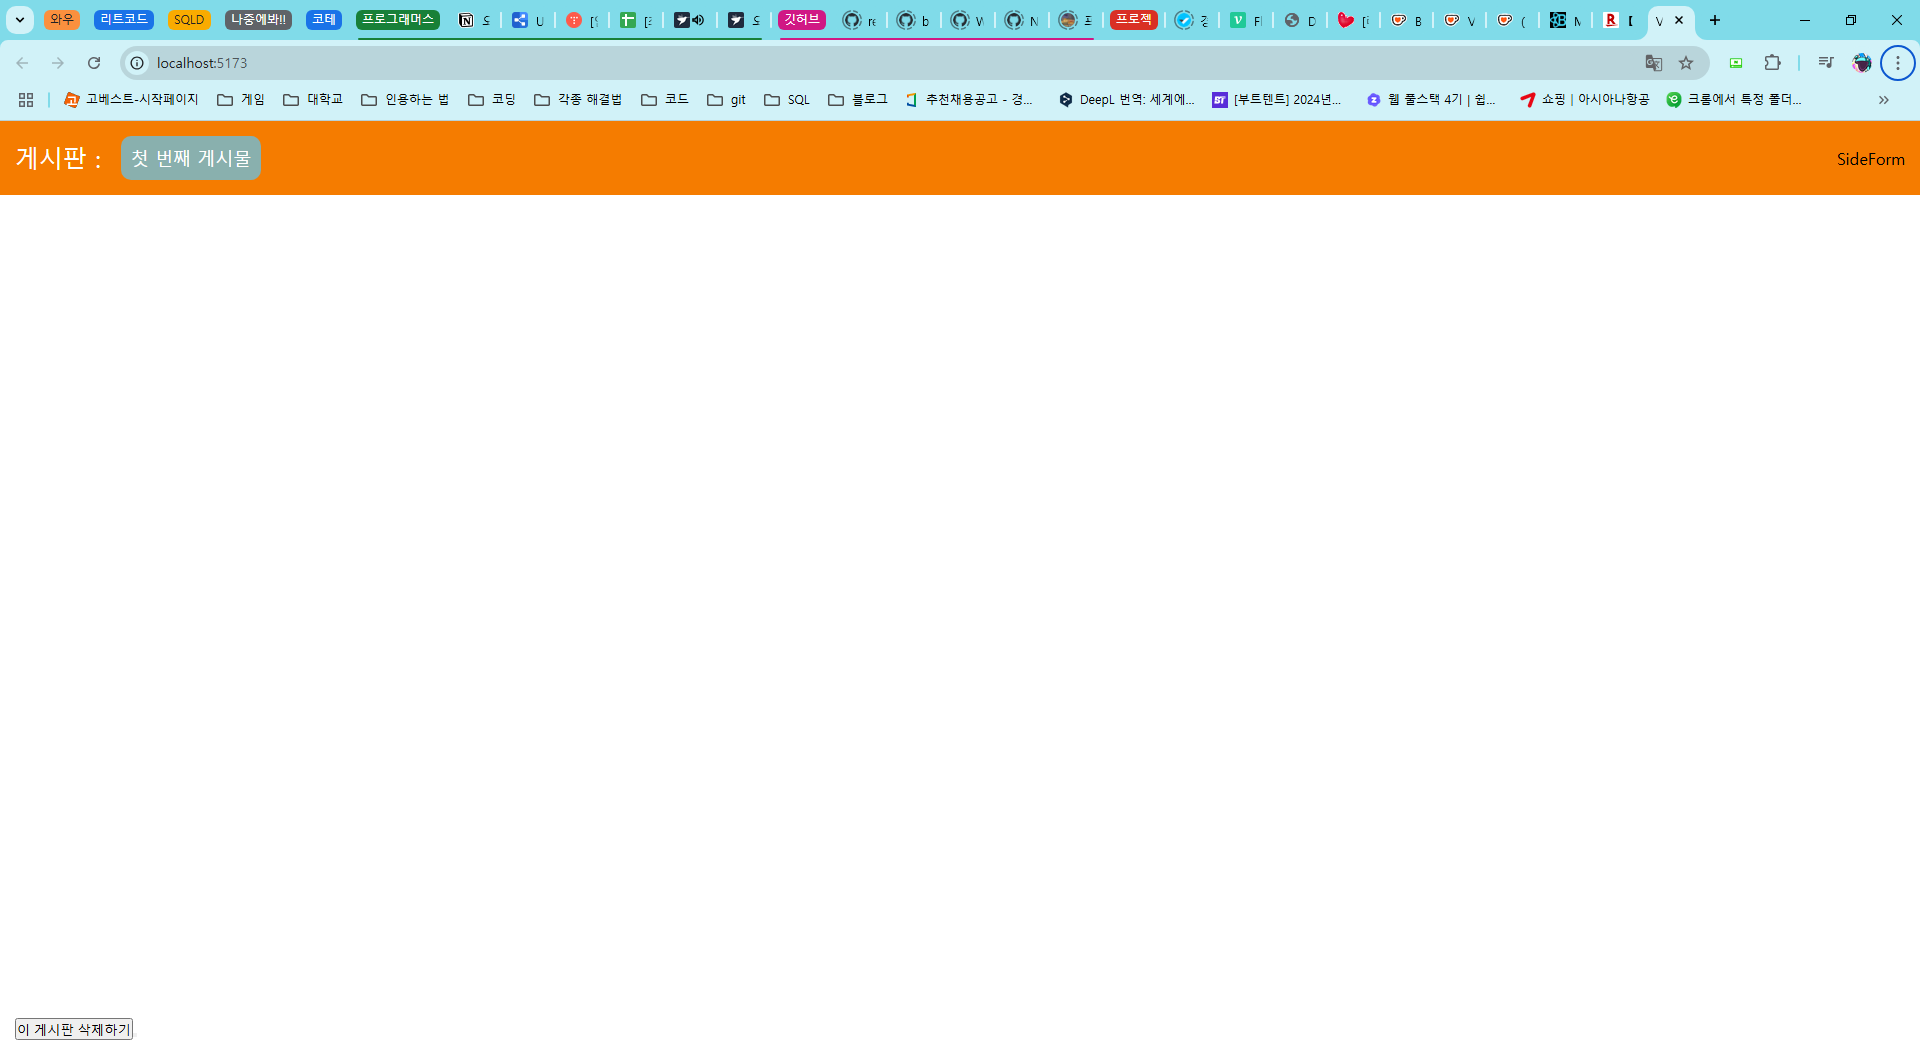The height and width of the screenshot is (1040, 1920).
Task: Open the 대학교 bookmark folder
Action: (313, 100)
